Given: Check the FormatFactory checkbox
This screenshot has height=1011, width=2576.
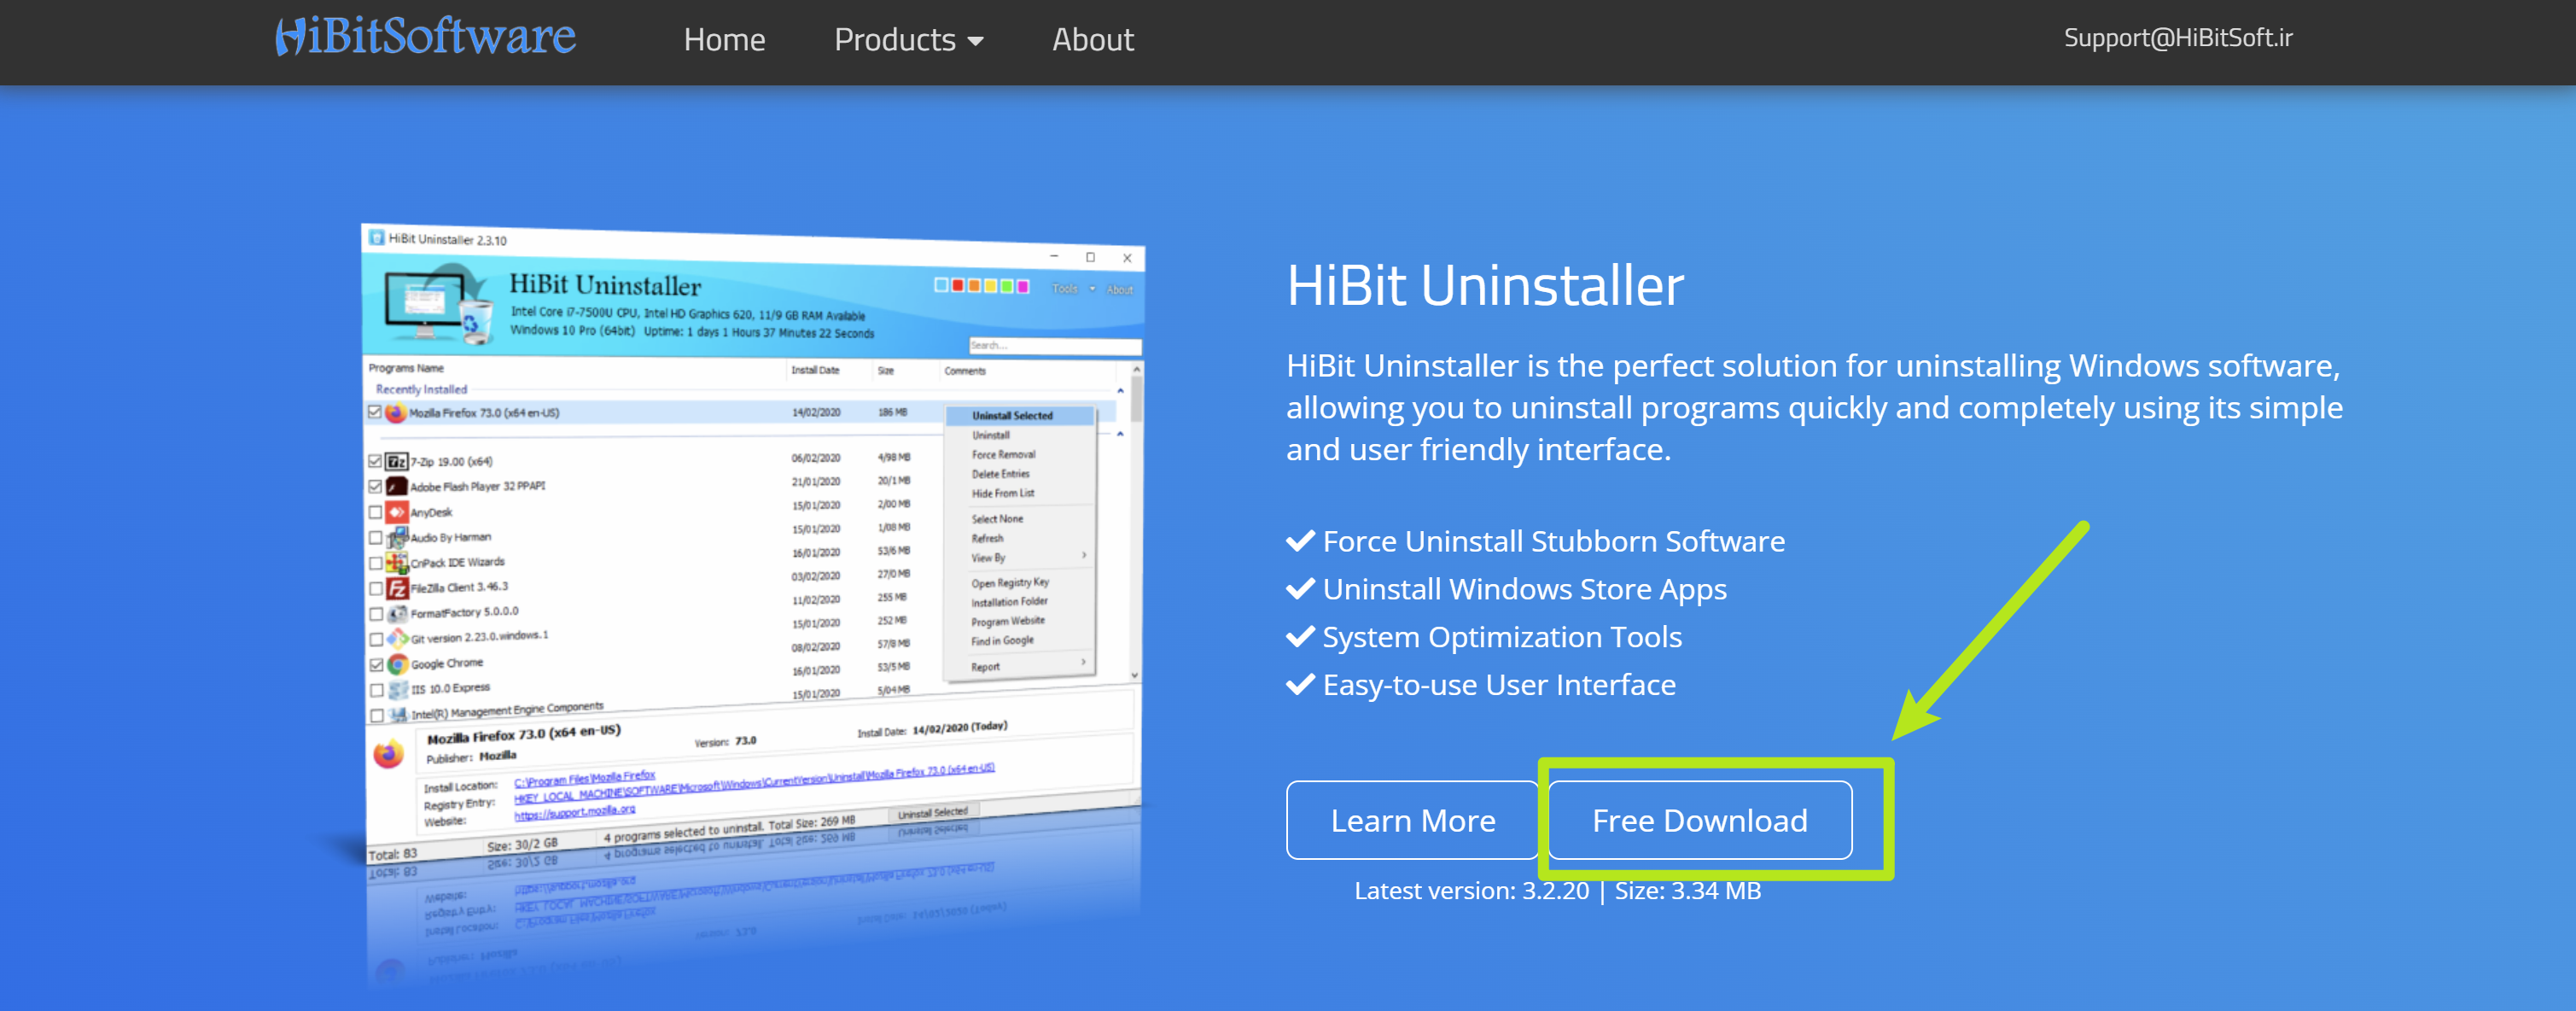Looking at the screenshot, I should tap(376, 614).
